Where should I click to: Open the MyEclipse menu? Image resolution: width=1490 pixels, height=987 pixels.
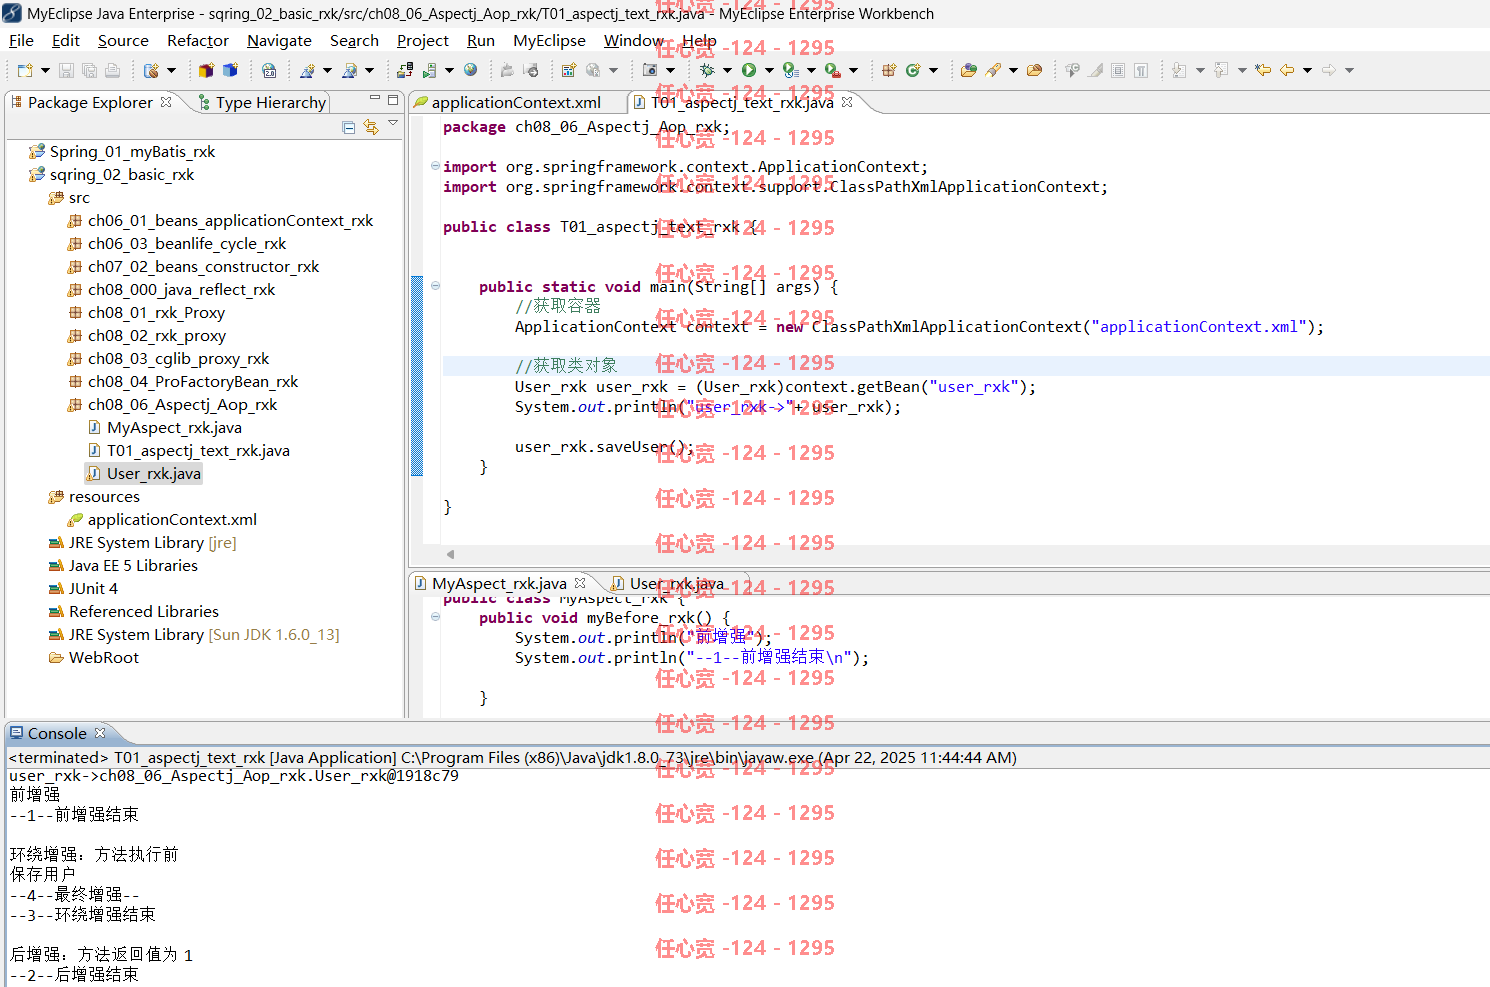549,40
